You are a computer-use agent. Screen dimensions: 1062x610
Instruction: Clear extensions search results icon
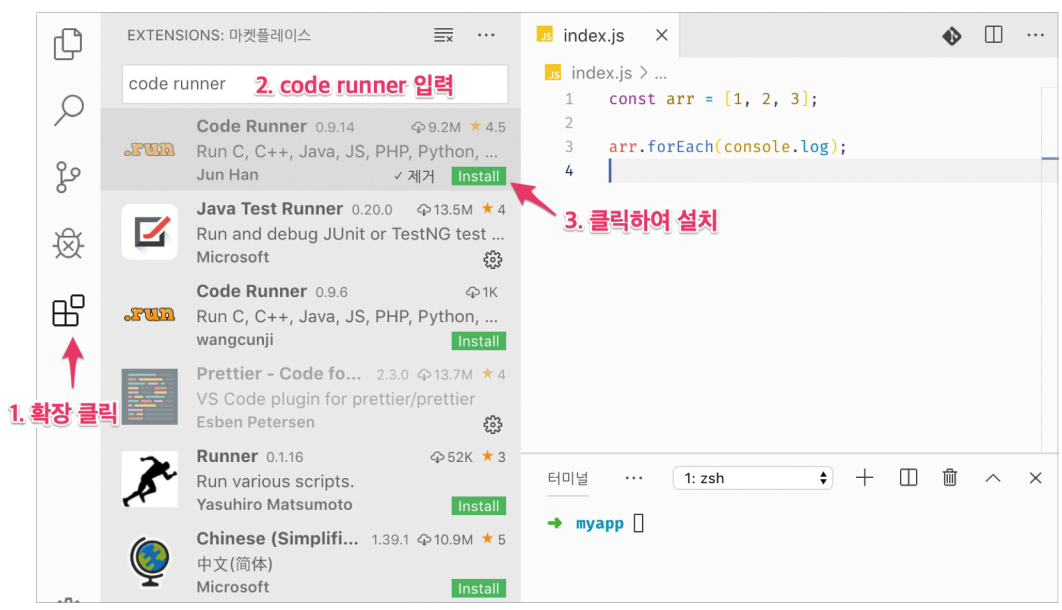click(x=444, y=35)
